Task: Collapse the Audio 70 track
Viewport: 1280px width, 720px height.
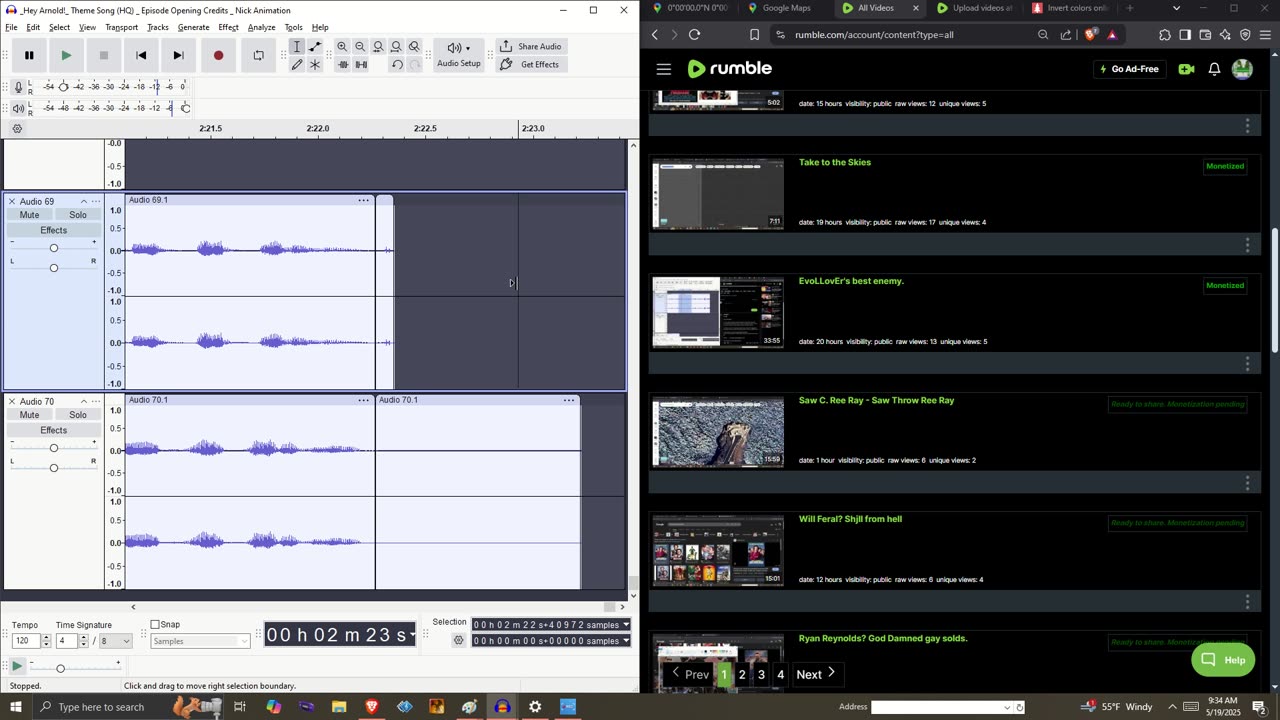Action: click(84, 401)
